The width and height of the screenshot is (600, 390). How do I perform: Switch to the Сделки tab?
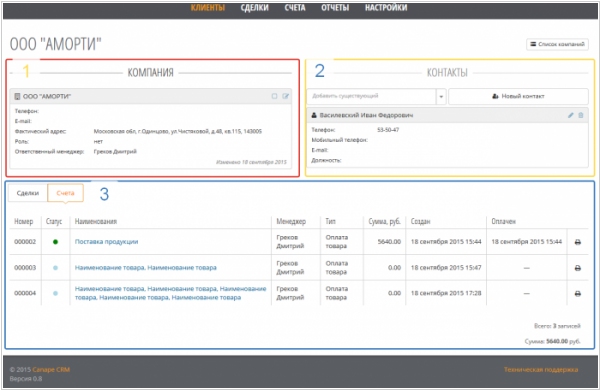pyautogui.click(x=28, y=193)
